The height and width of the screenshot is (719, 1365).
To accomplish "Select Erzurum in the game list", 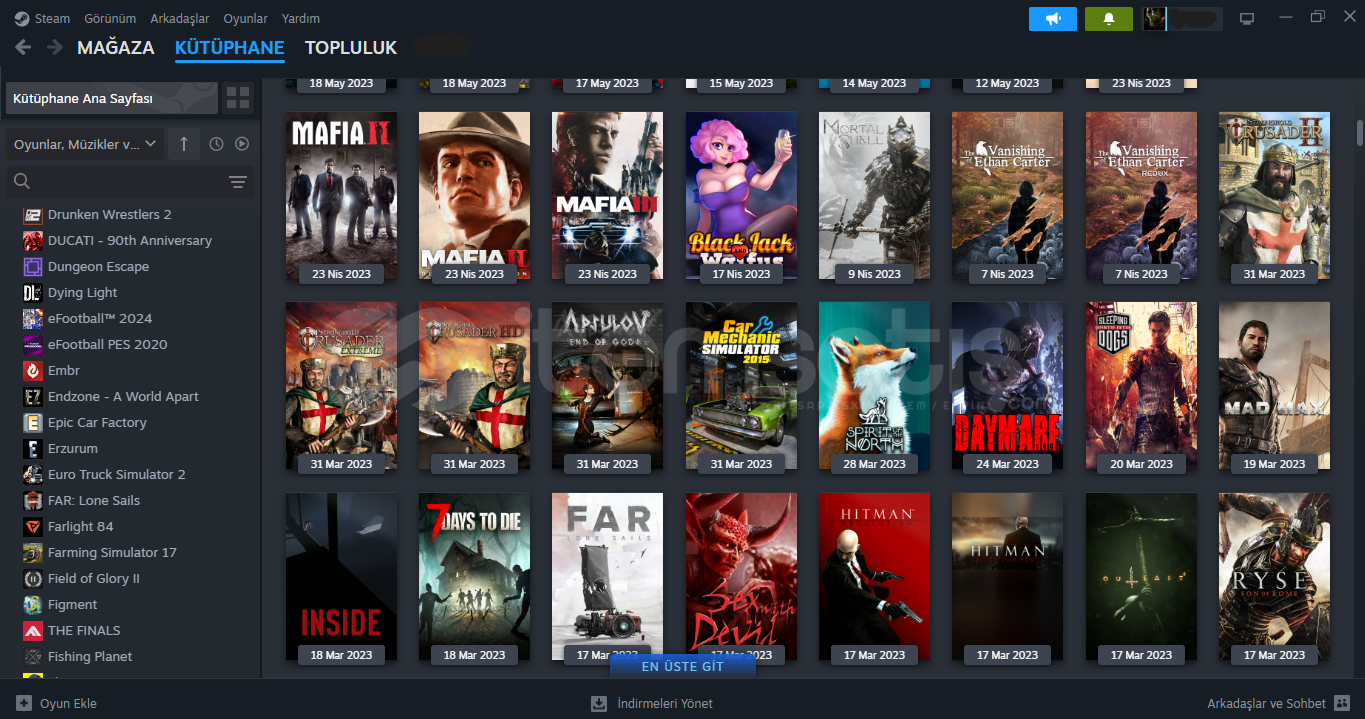I will (73, 448).
